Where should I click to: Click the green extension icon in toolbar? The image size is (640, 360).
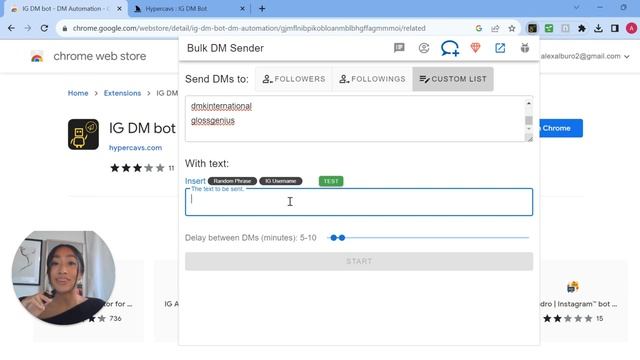(549, 28)
